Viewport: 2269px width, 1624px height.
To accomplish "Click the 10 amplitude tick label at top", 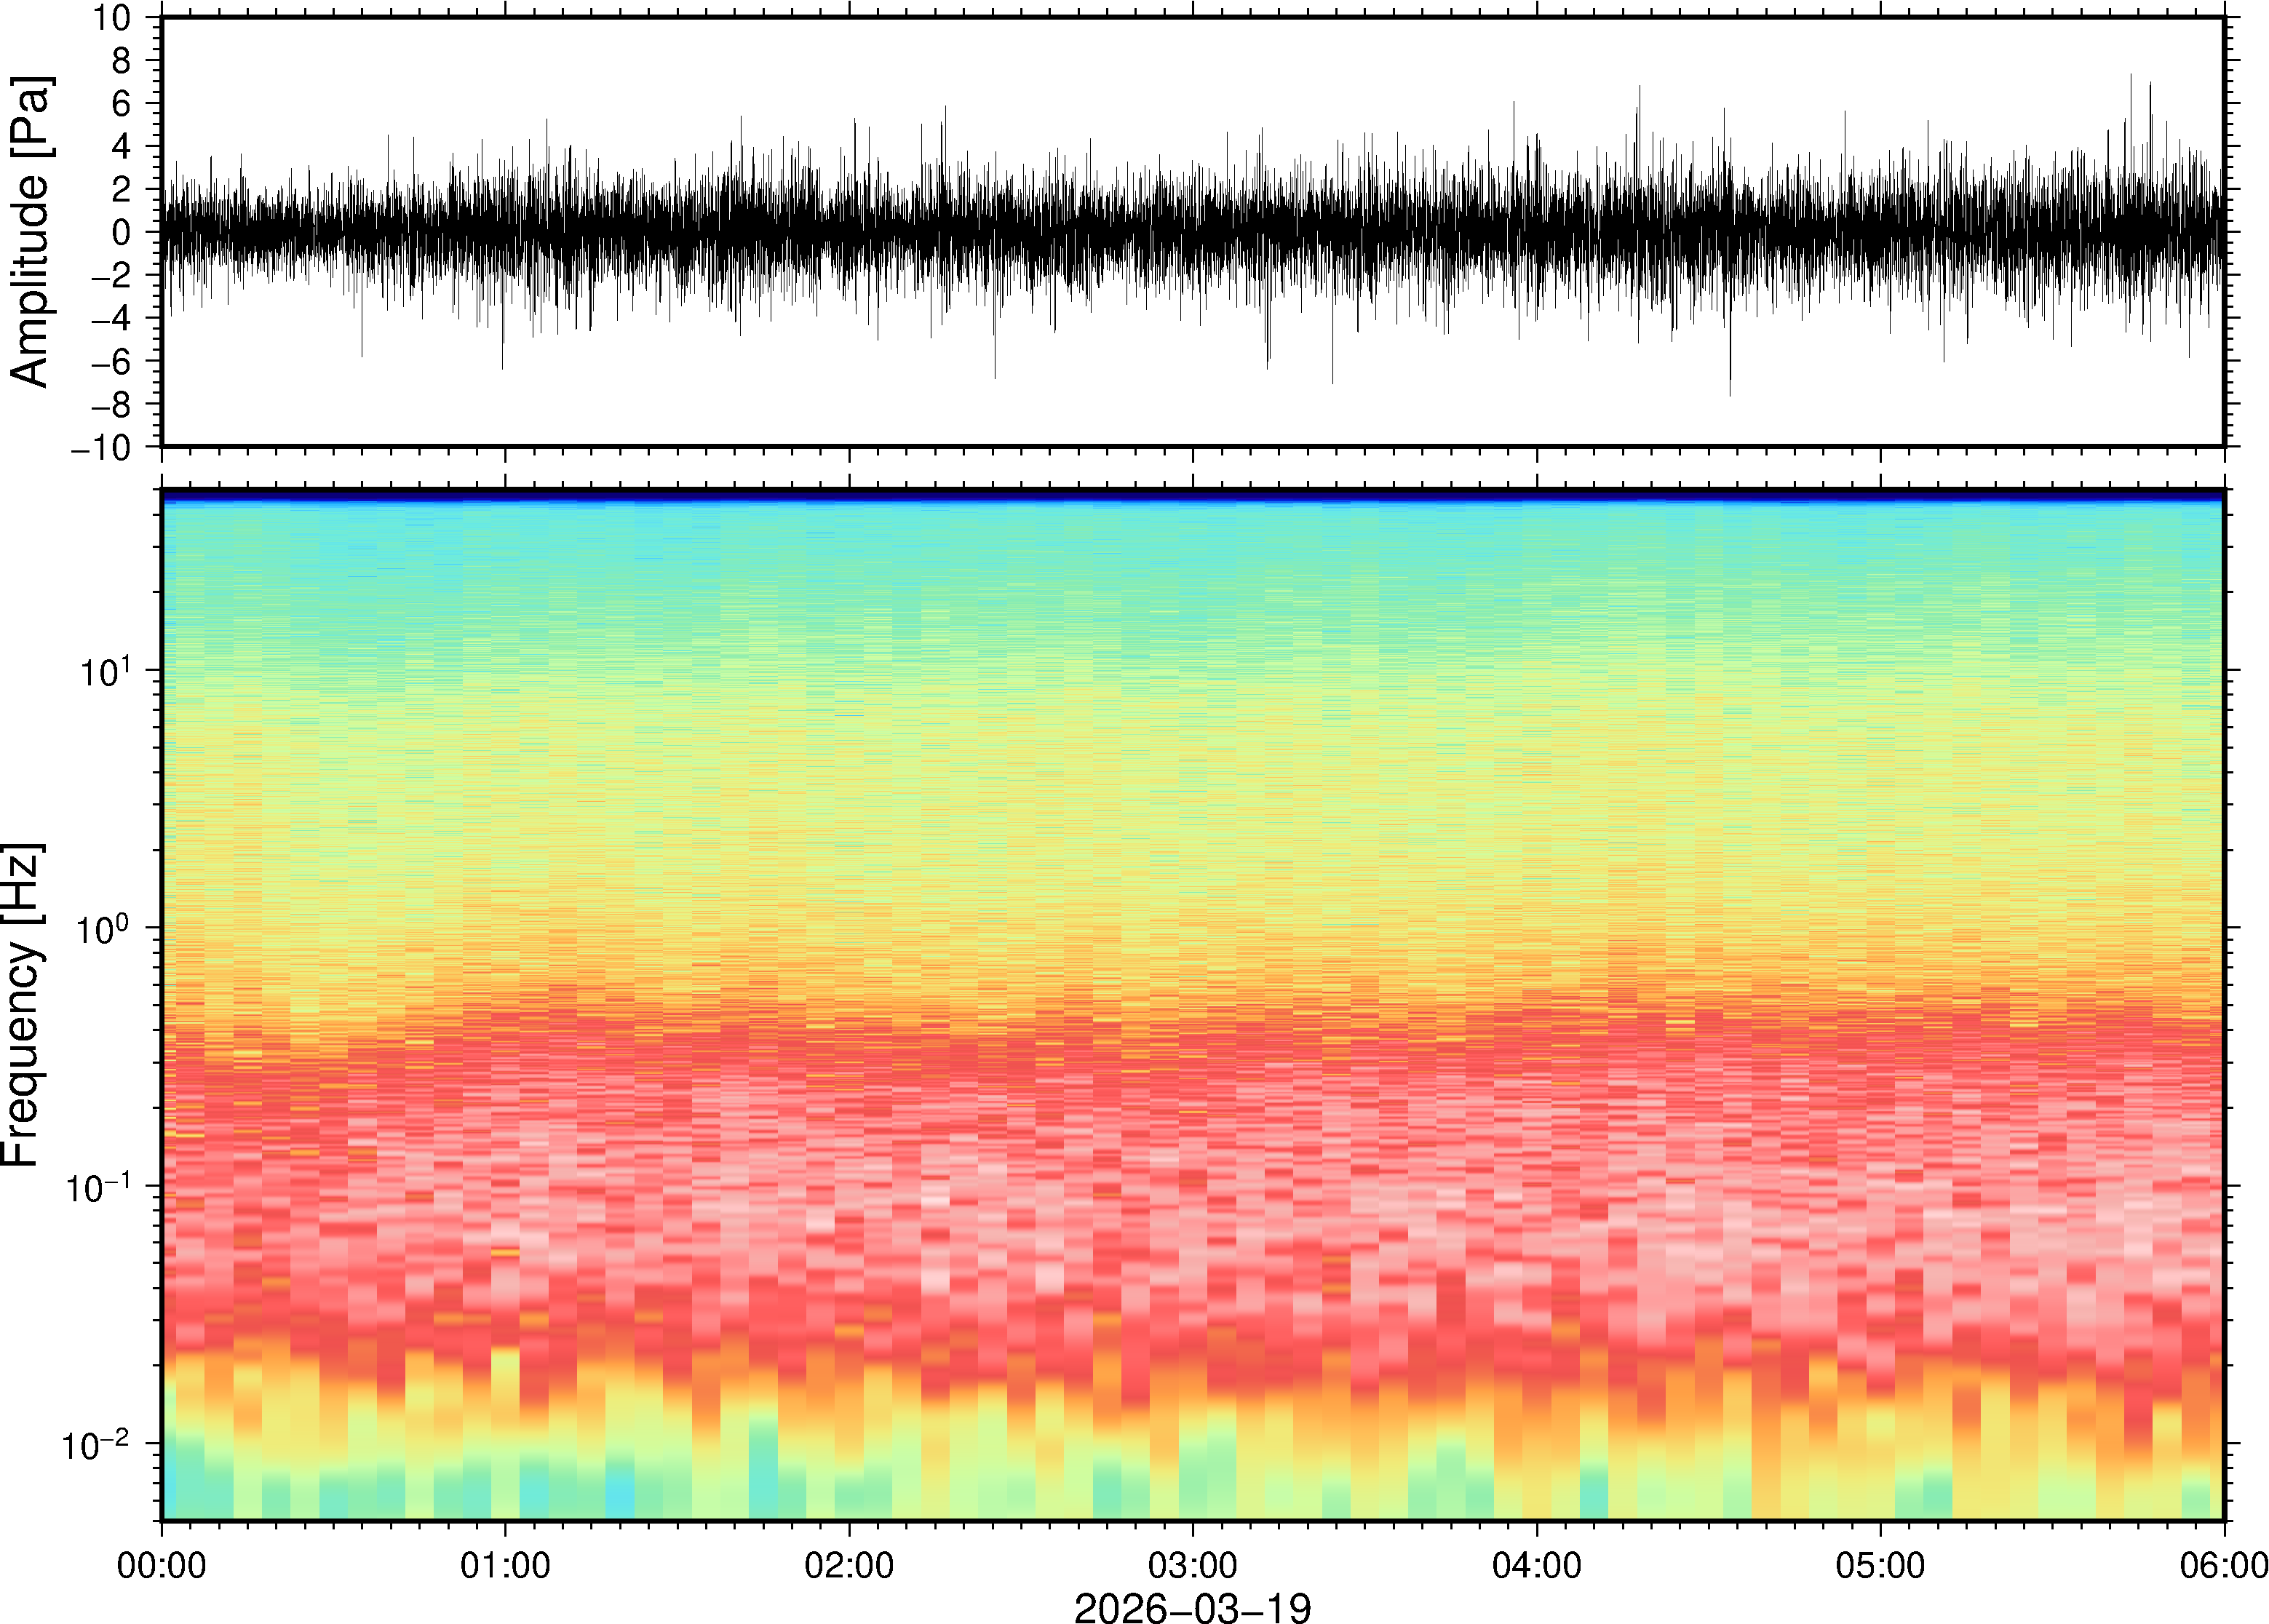I will coord(112,18).
